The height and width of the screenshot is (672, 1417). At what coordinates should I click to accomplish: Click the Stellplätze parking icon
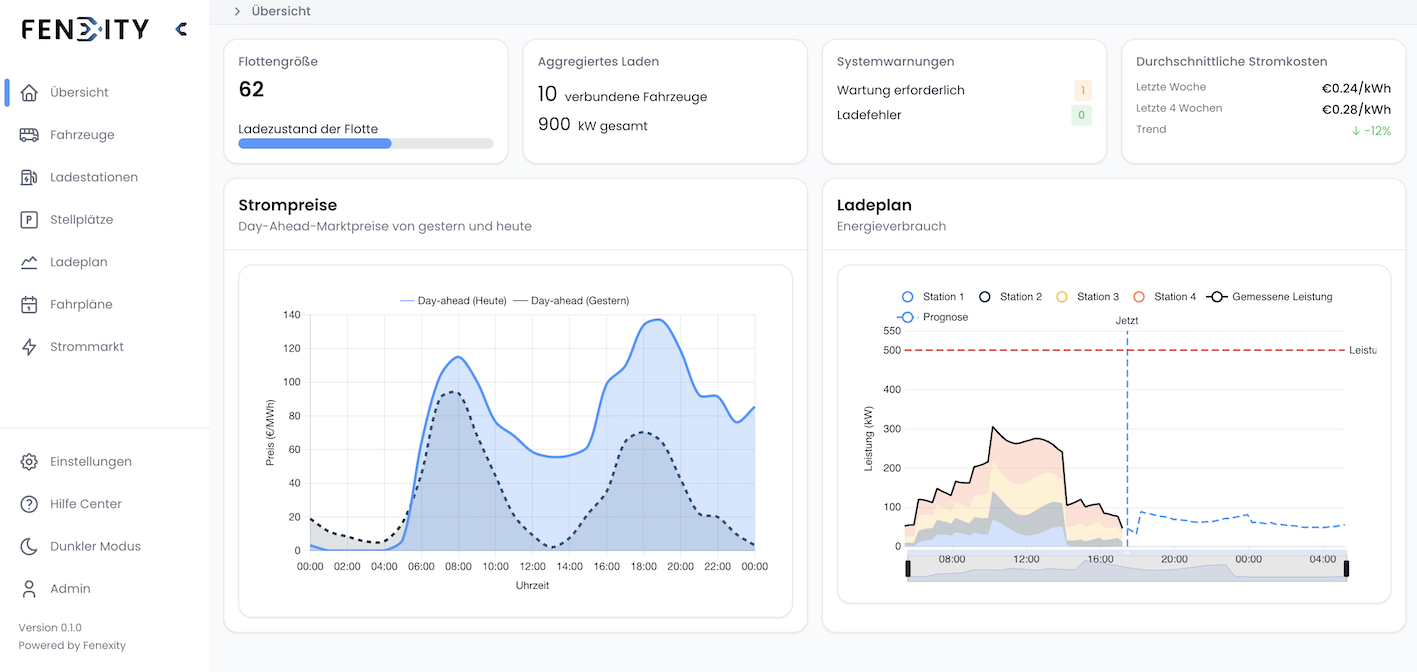tap(31, 219)
